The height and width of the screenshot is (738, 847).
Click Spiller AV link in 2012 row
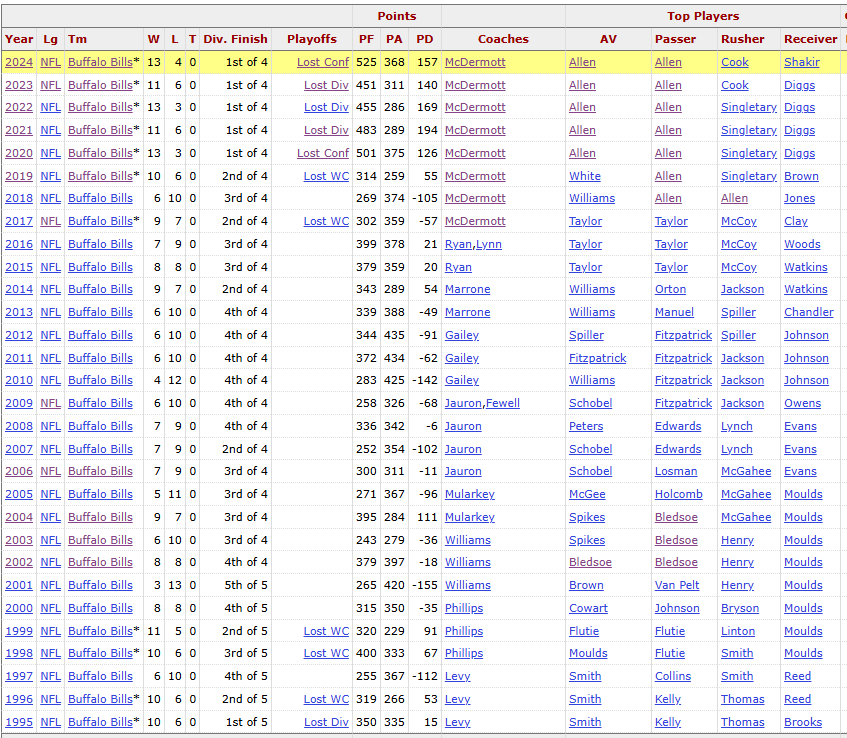point(586,336)
